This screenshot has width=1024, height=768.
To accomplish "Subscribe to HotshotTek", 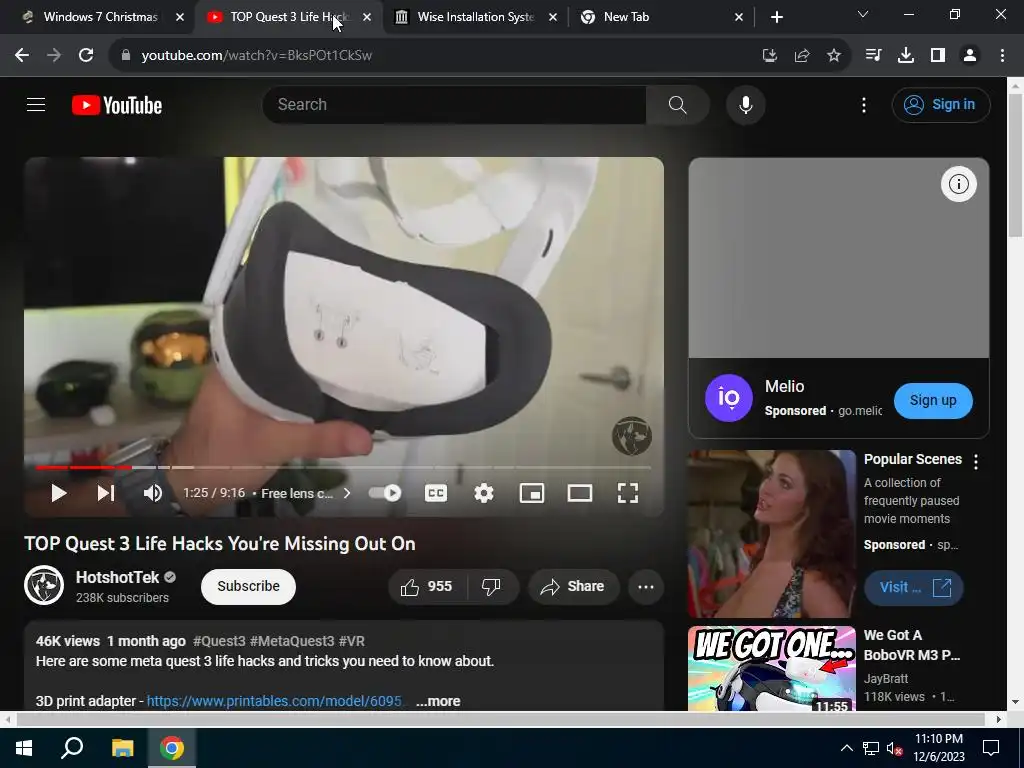I will [248, 586].
